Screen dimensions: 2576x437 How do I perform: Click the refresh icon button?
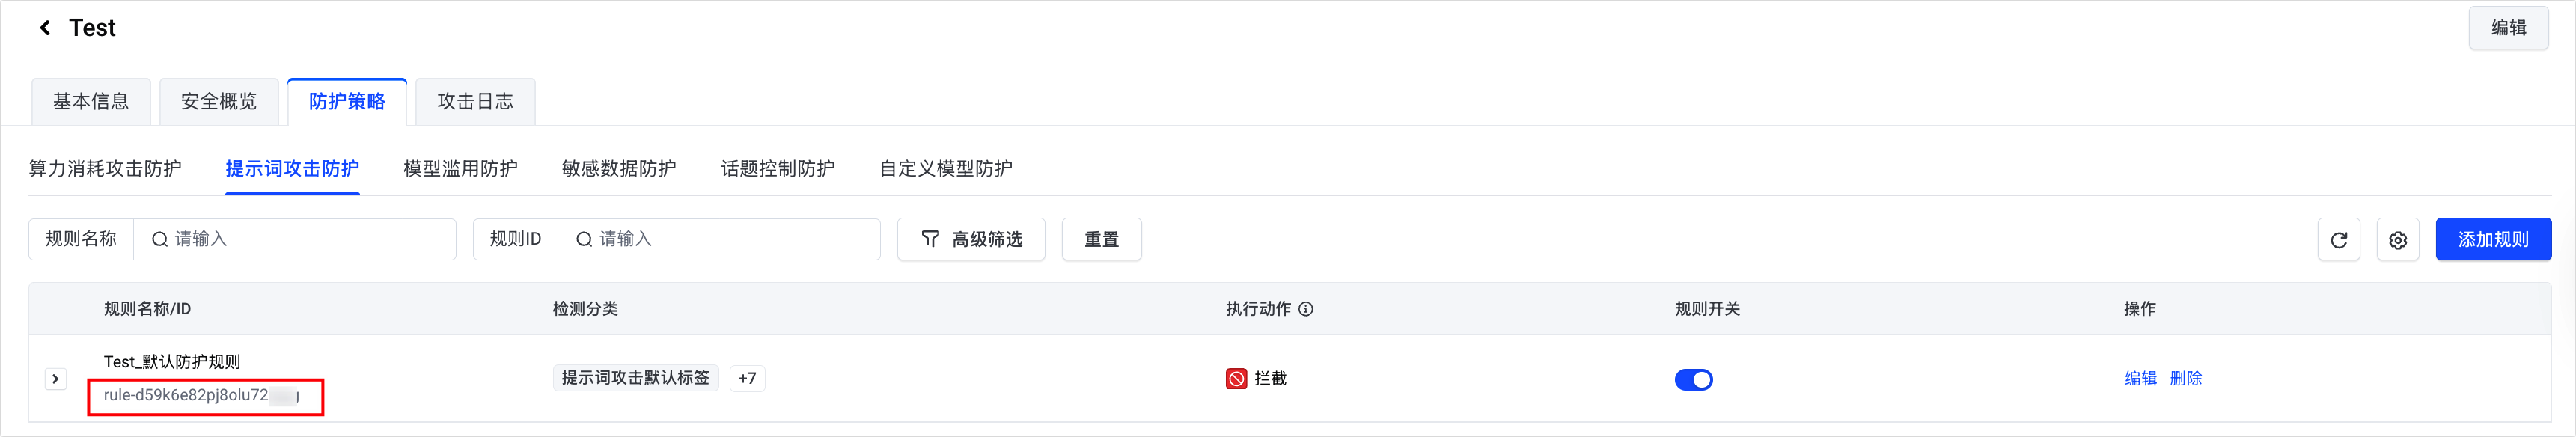(x=2338, y=240)
